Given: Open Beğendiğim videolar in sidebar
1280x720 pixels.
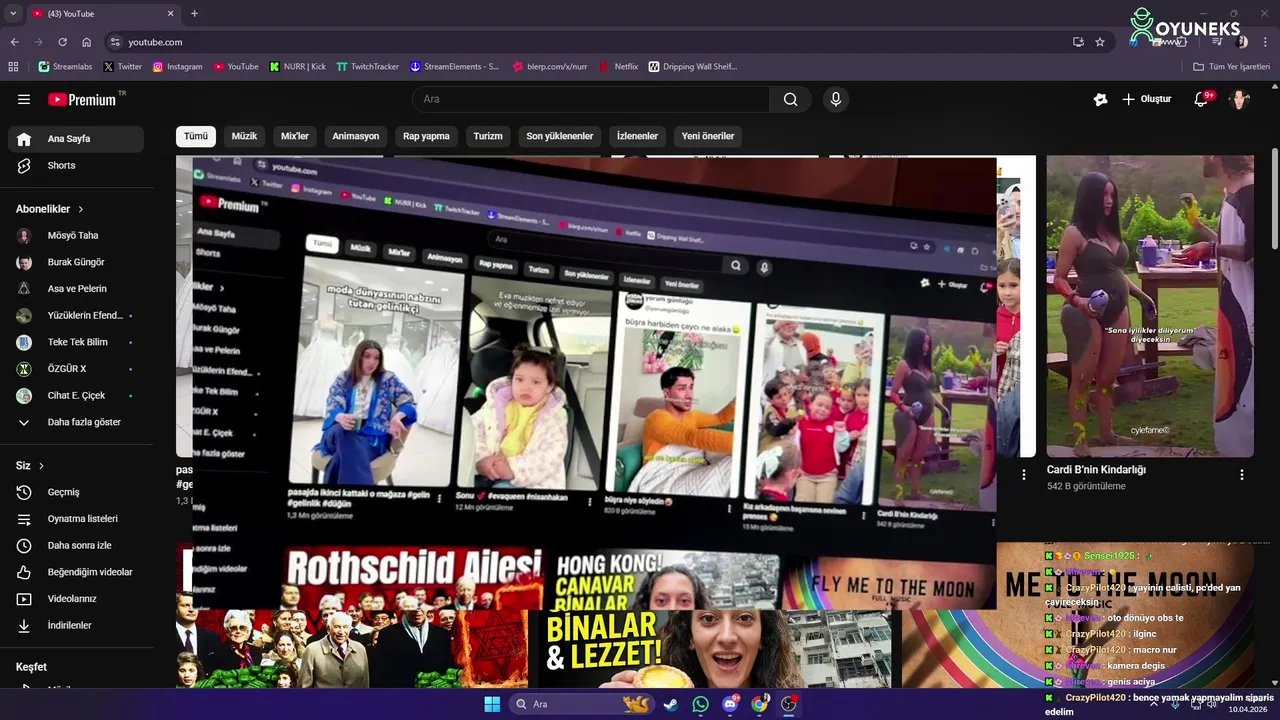Looking at the screenshot, I should point(76,572).
